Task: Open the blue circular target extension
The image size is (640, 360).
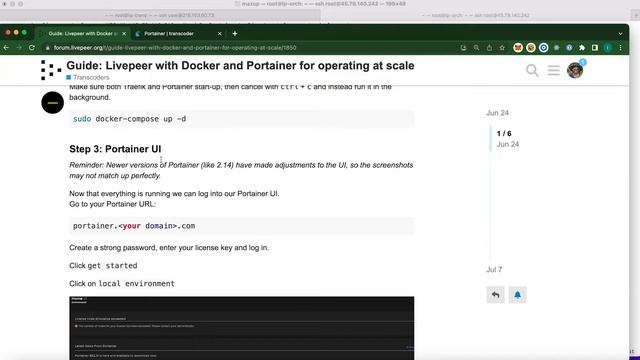Action: click(544, 48)
